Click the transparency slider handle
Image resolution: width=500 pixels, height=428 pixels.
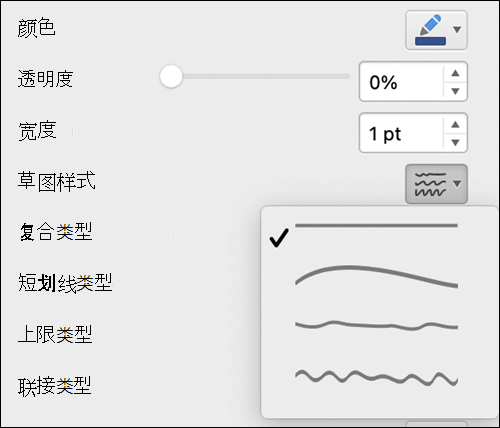tap(171, 76)
